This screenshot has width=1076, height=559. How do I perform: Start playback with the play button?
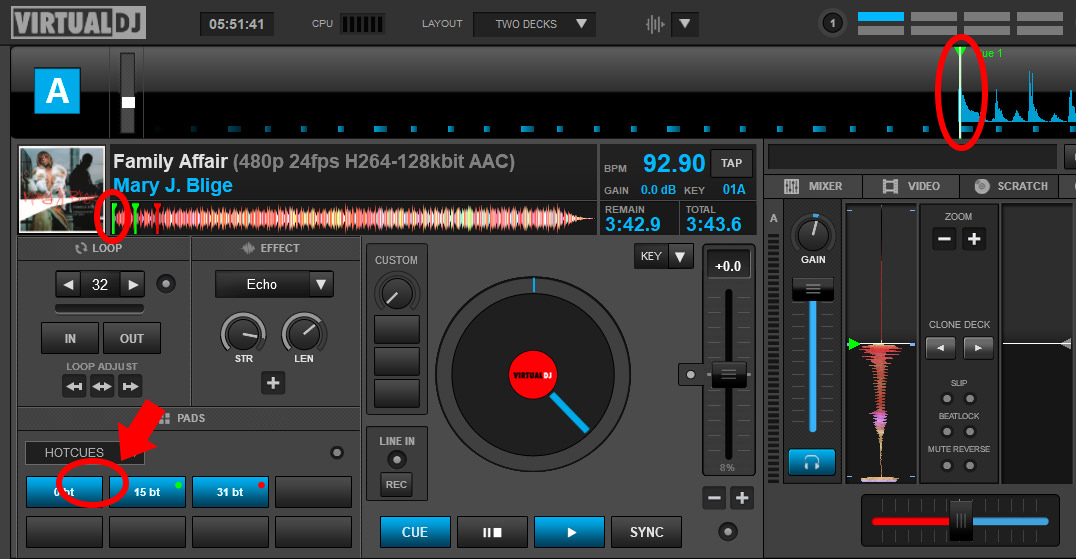(x=570, y=532)
